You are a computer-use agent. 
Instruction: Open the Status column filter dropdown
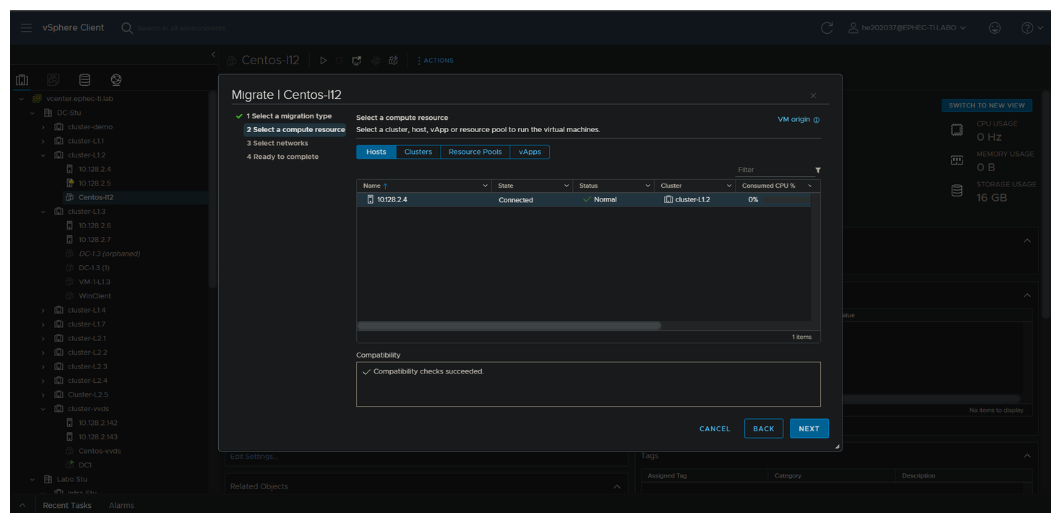[x=648, y=186]
